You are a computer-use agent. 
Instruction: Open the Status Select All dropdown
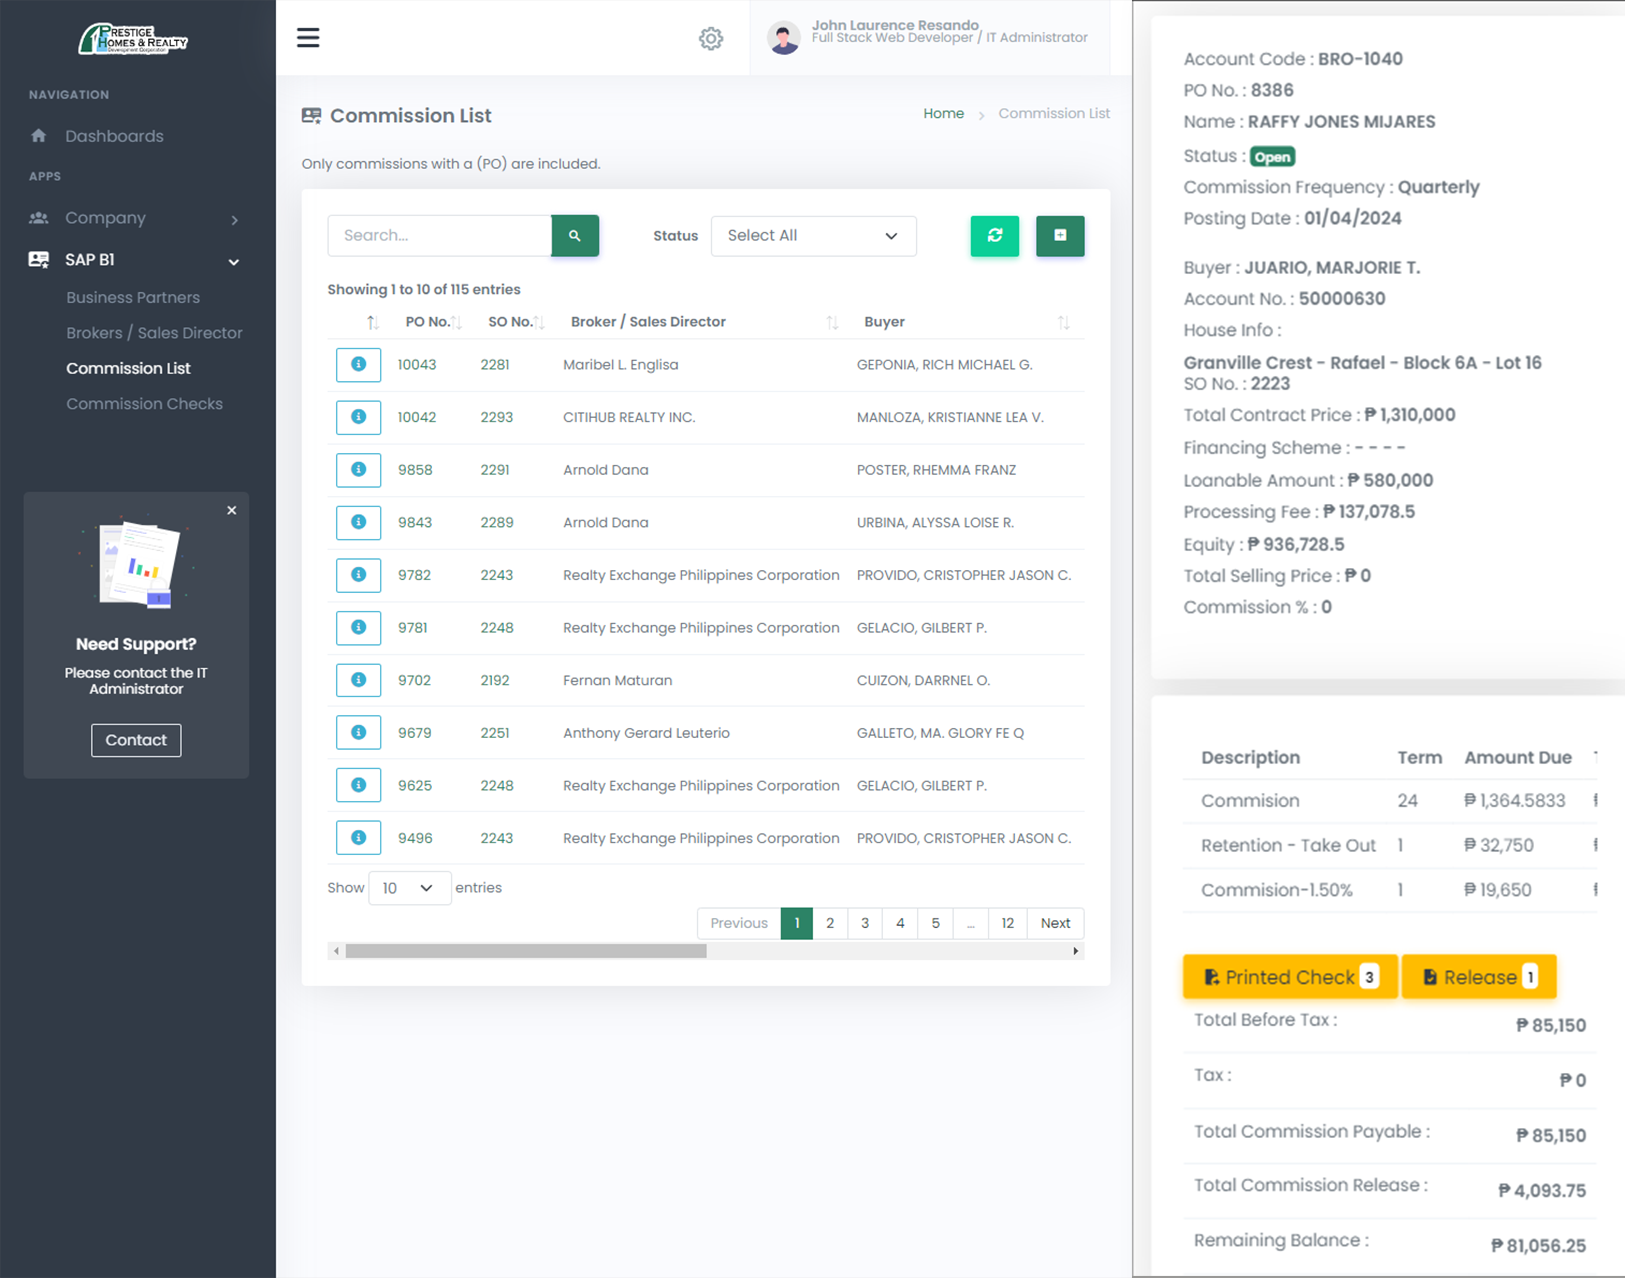pos(813,236)
